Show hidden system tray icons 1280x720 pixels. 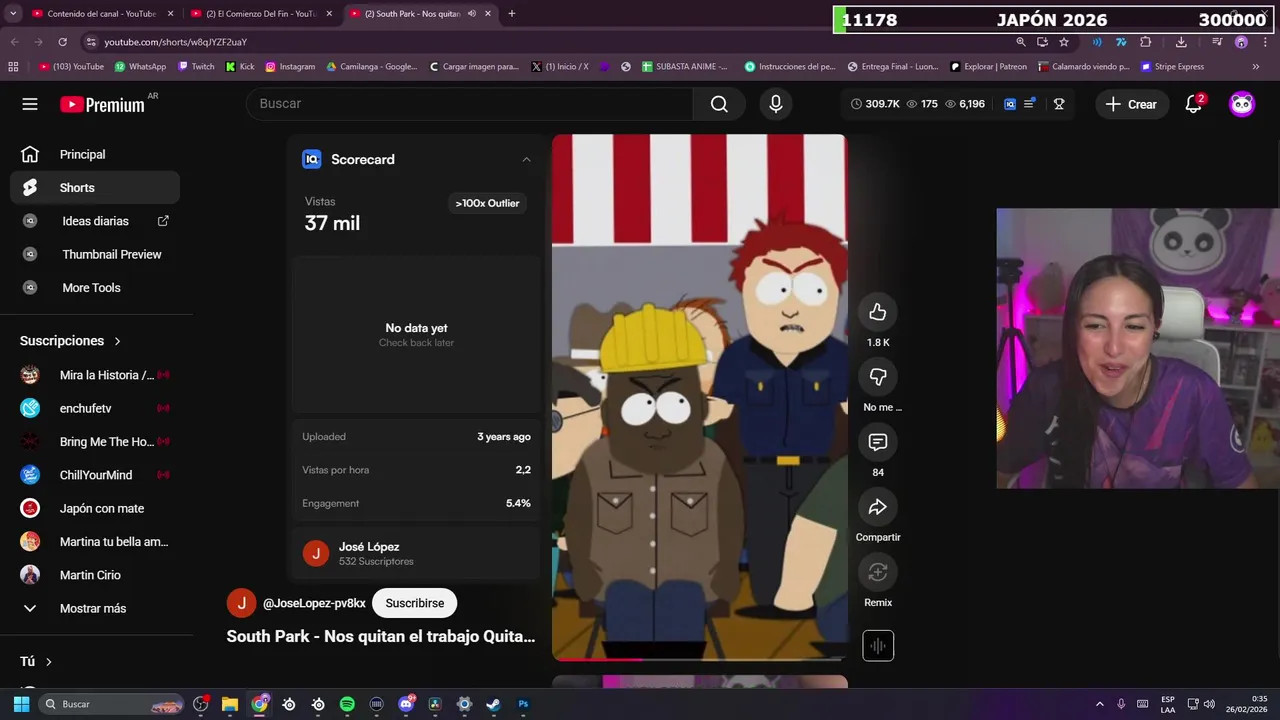pos(1099,704)
